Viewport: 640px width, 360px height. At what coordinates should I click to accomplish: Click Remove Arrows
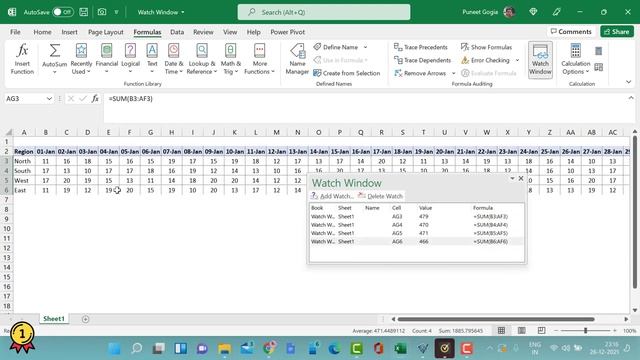pos(420,73)
